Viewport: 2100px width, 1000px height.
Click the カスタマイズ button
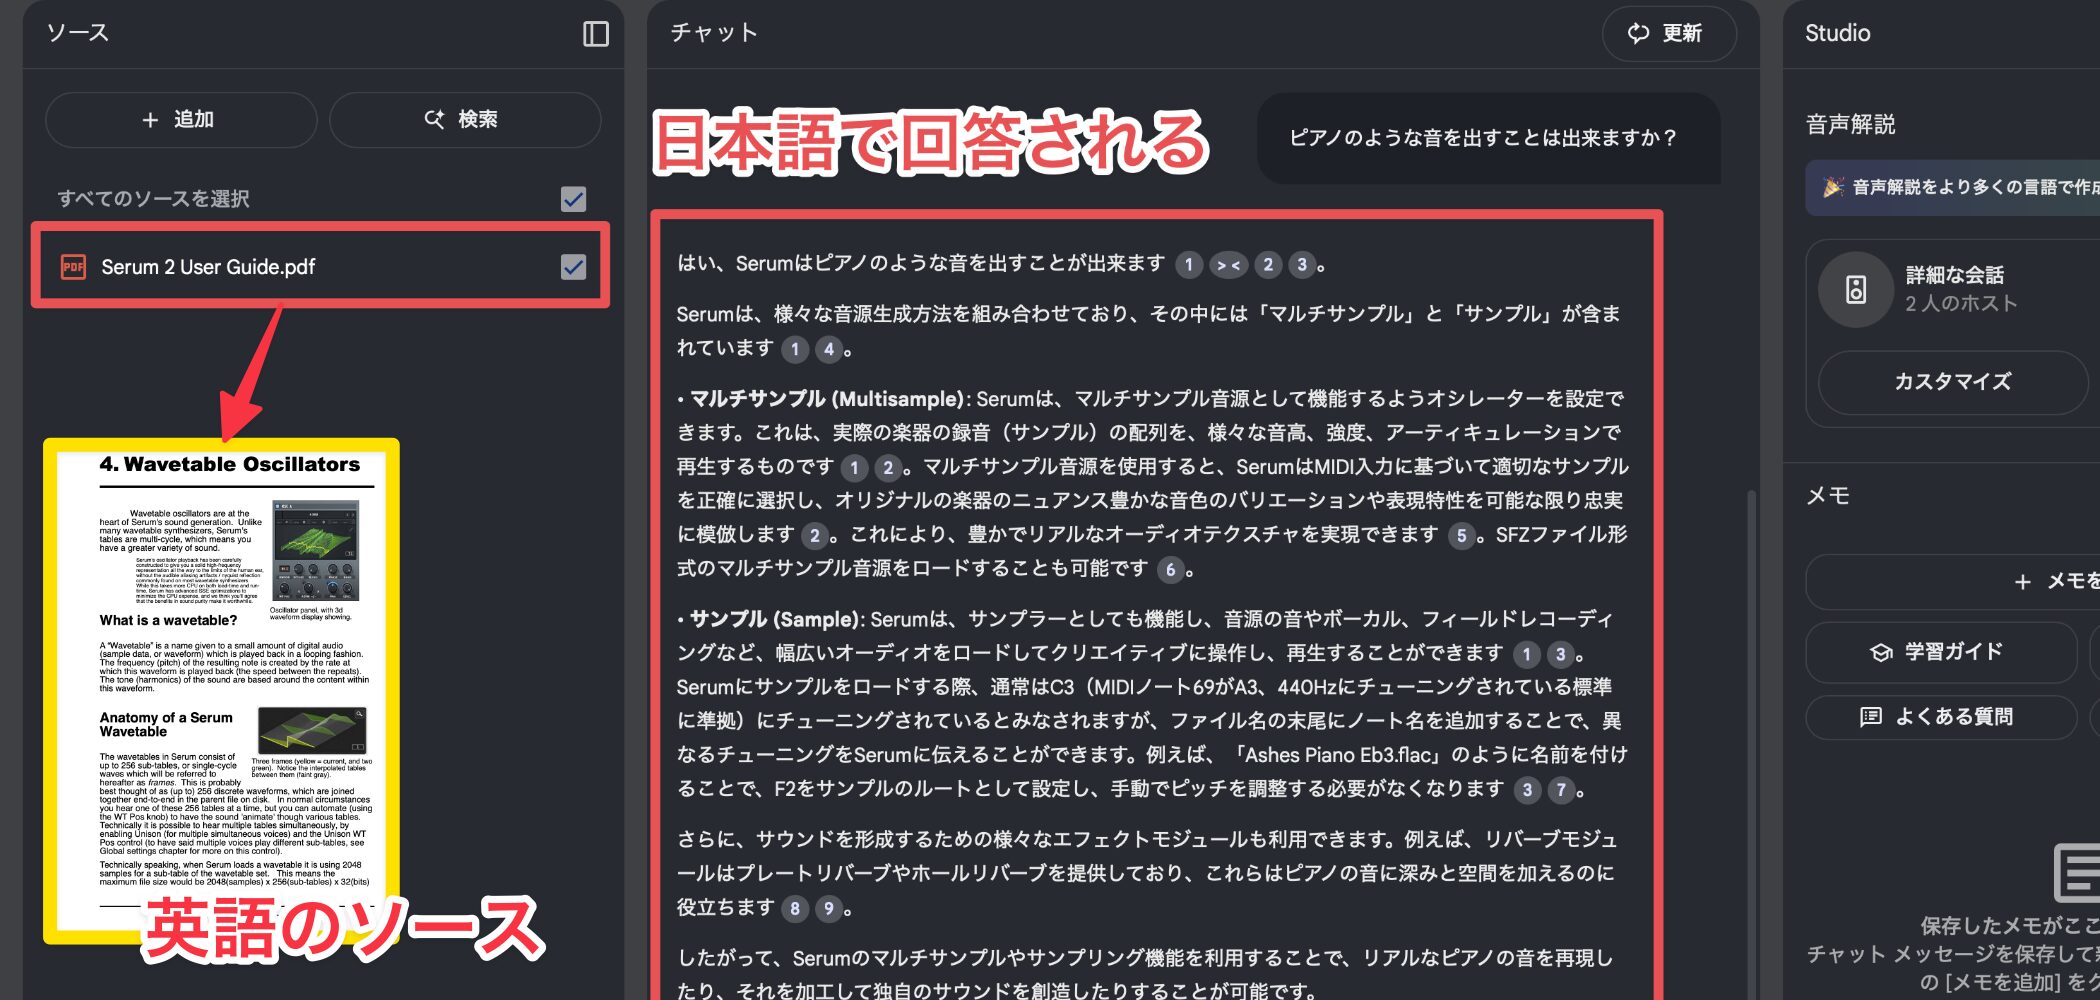(x=1952, y=382)
